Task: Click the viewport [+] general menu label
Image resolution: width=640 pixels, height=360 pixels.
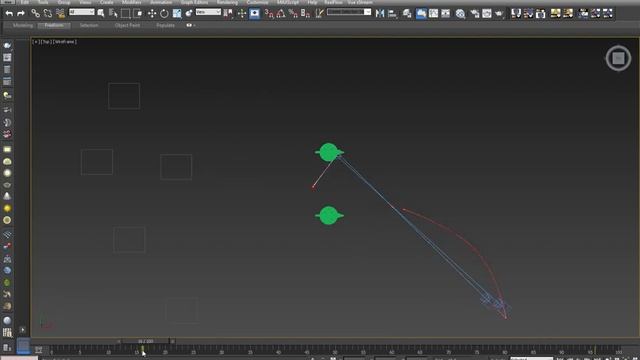Action: (36, 42)
